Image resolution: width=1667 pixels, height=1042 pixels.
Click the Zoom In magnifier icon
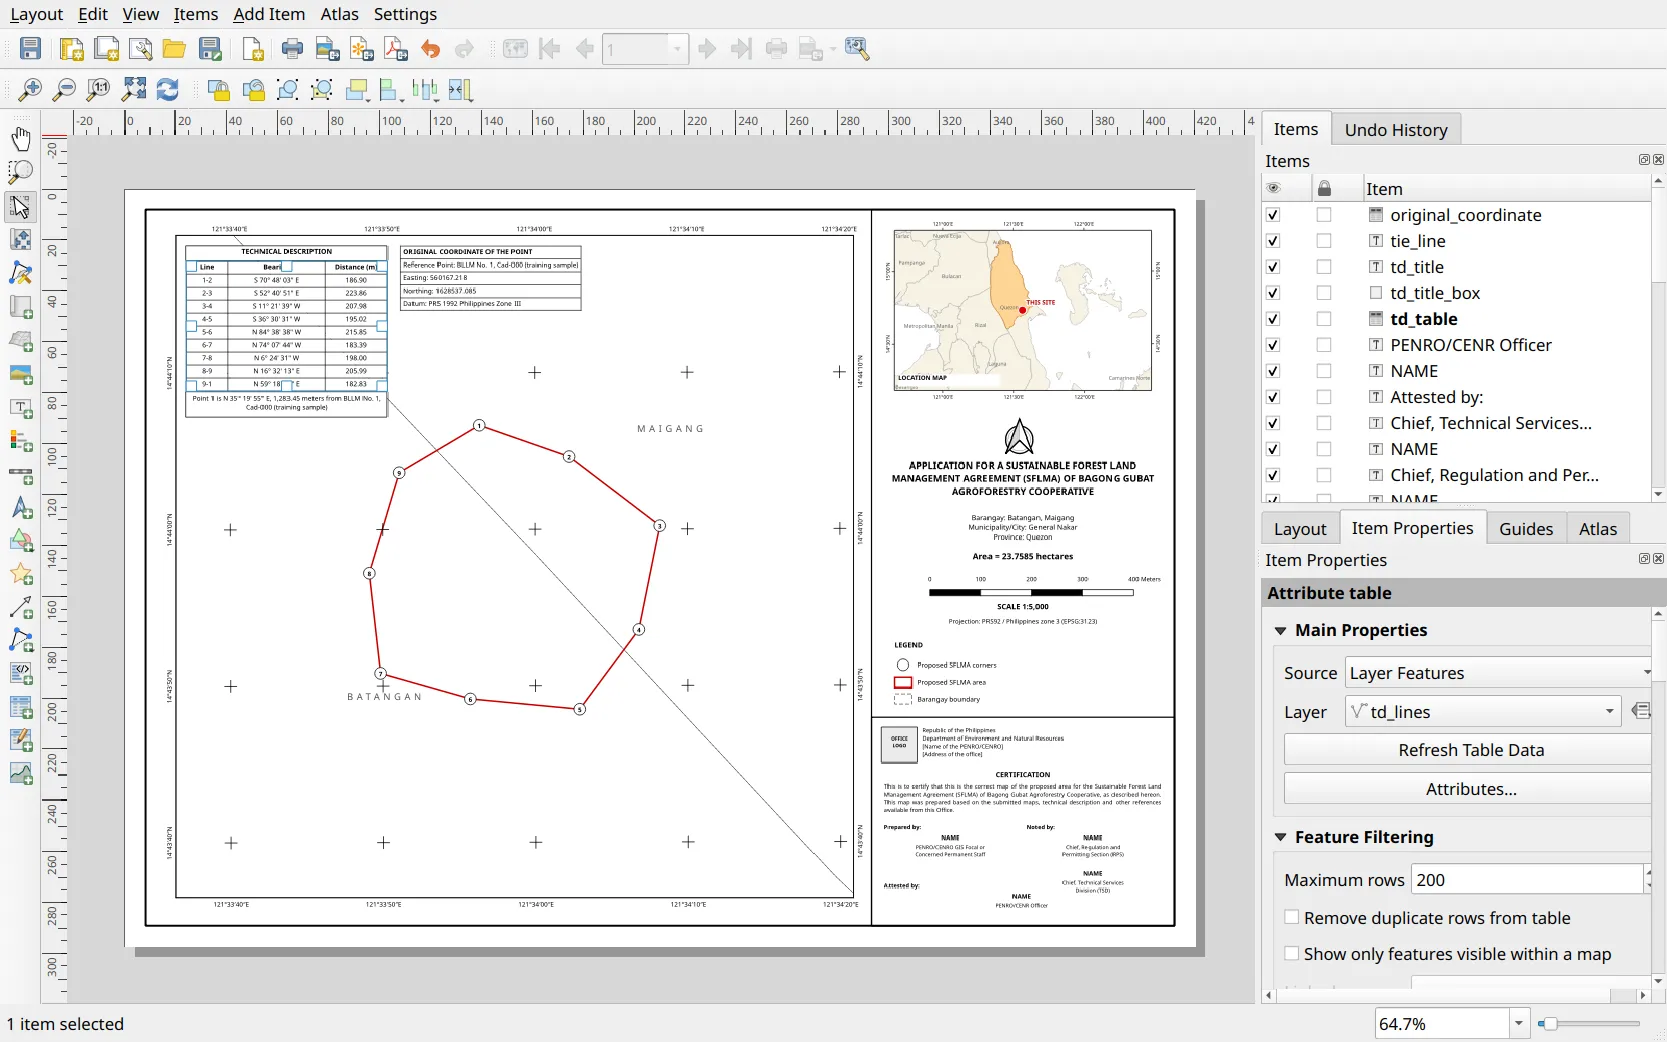coord(31,90)
